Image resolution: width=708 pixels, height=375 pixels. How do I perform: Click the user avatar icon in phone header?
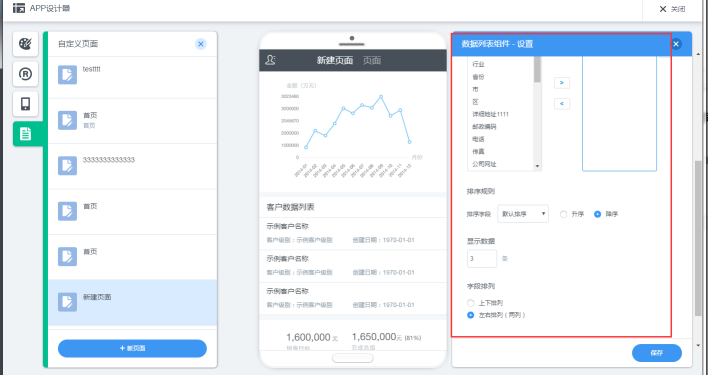click(x=270, y=60)
